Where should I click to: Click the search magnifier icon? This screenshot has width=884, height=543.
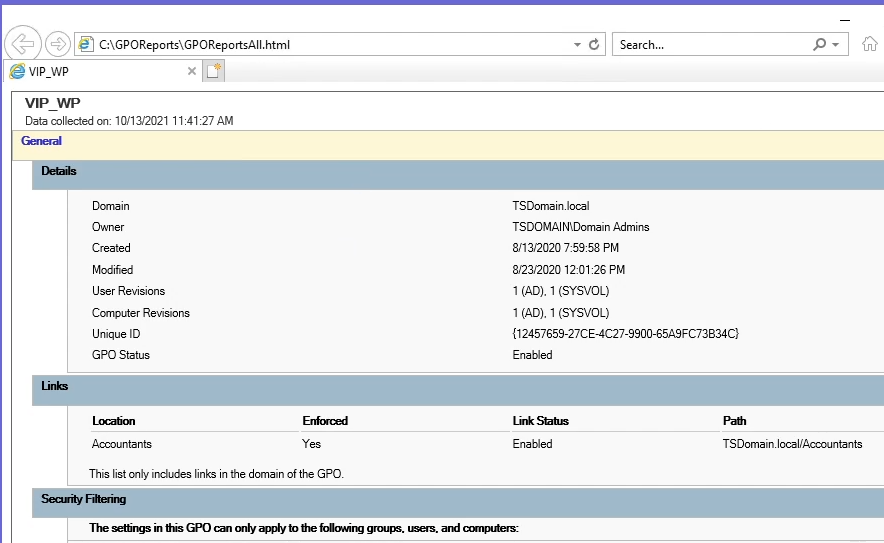click(x=820, y=44)
